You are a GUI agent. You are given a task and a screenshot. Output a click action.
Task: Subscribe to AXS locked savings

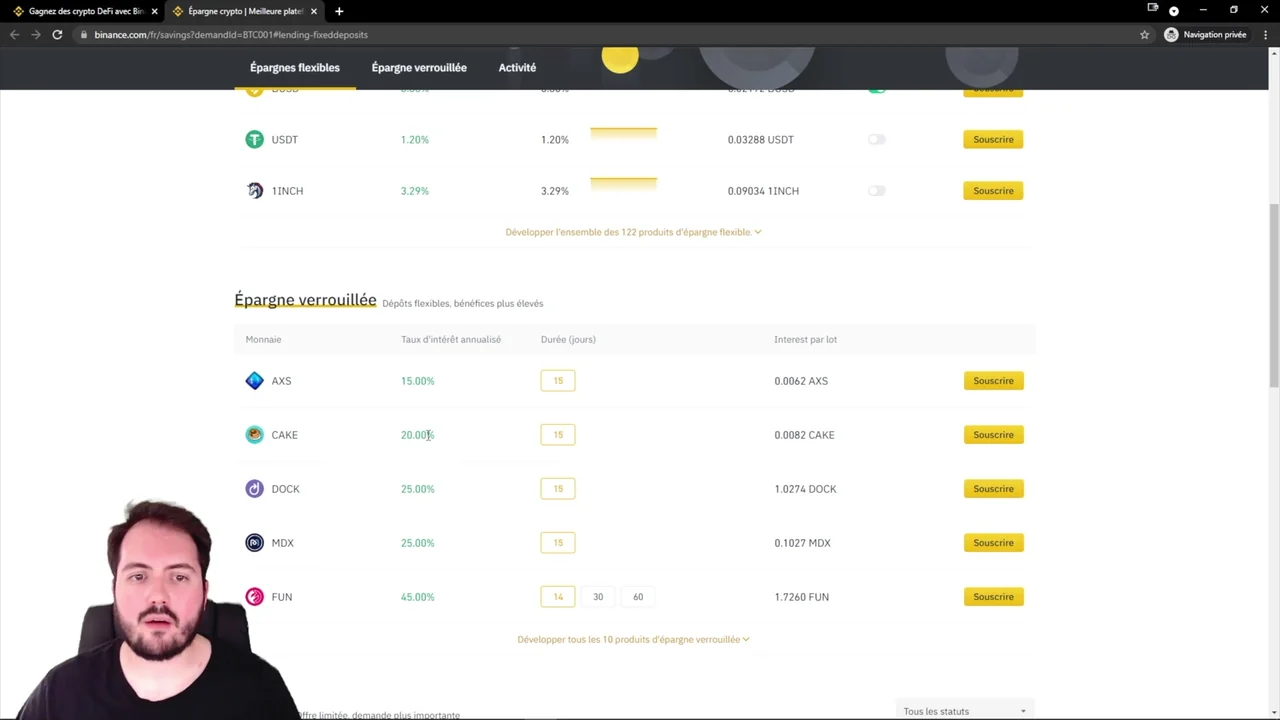993,380
